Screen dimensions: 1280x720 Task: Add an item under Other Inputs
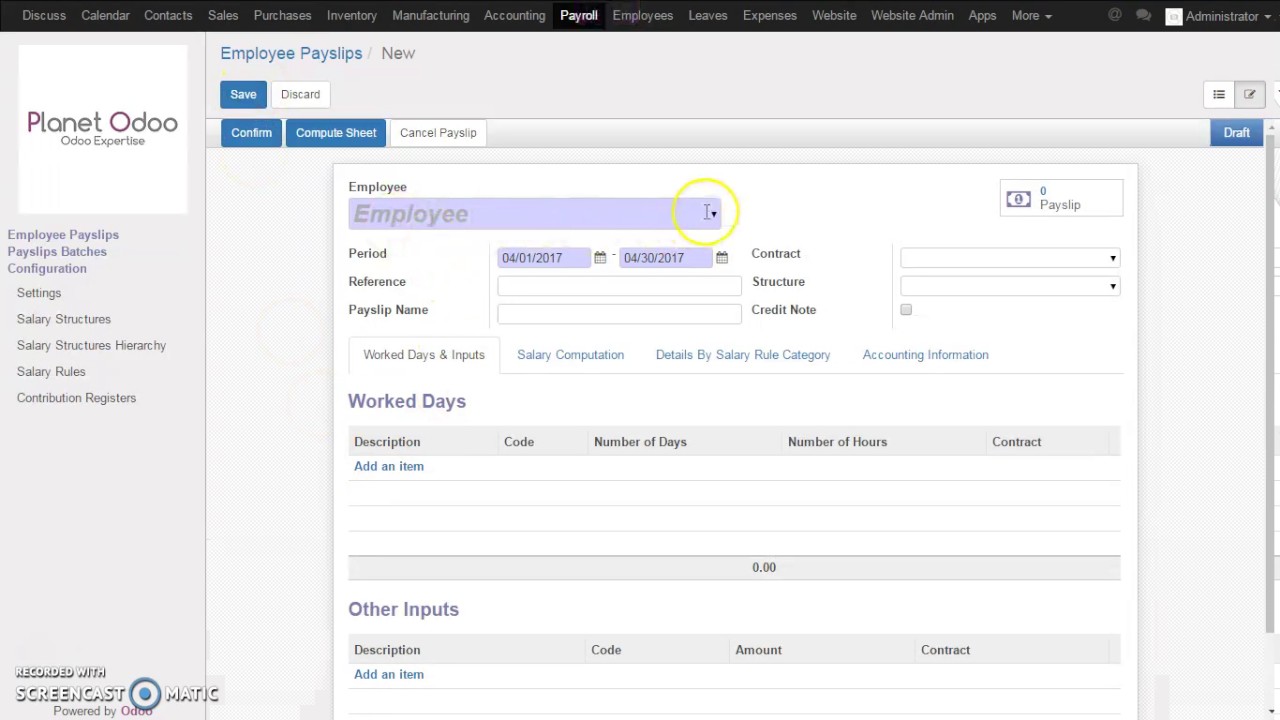pos(389,674)
